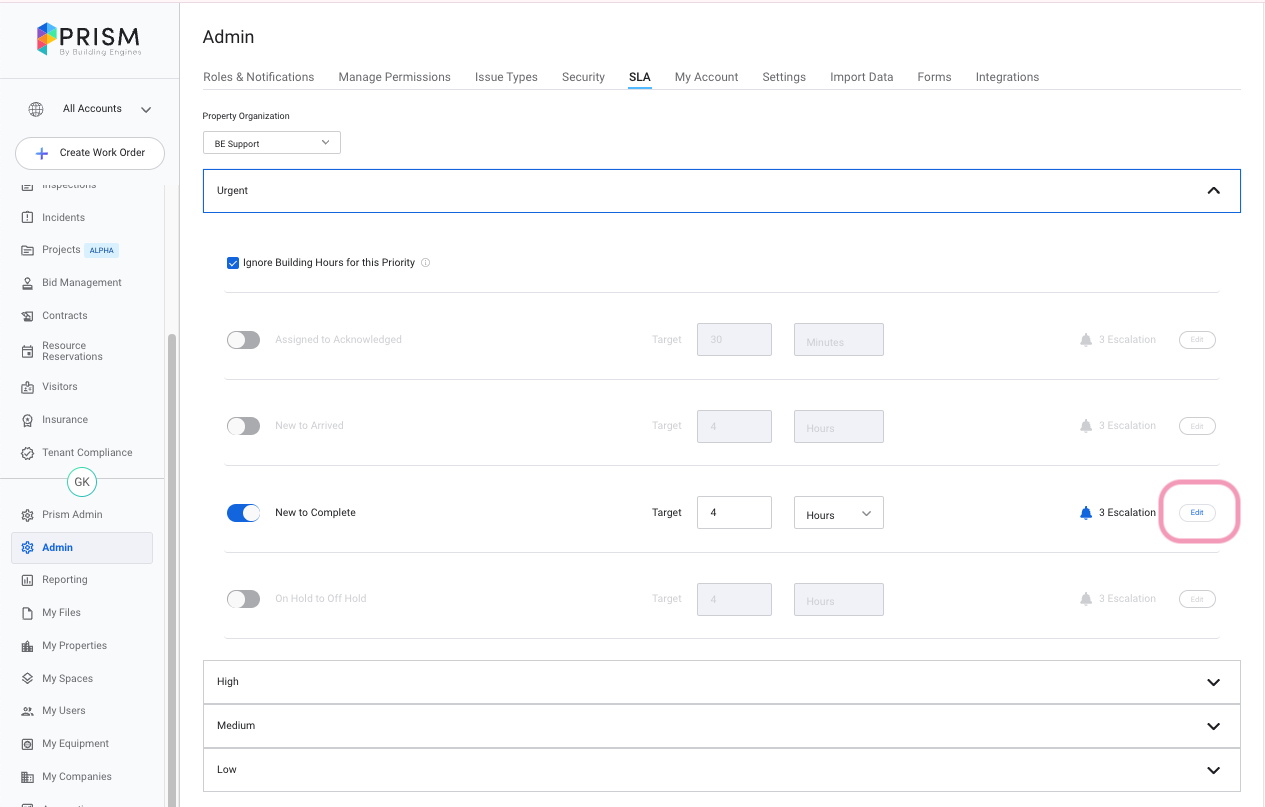Switch to the Issue Types tab
Image resolution: width=1265 pixels, height=807 pixels.
(x=506, y=77)
